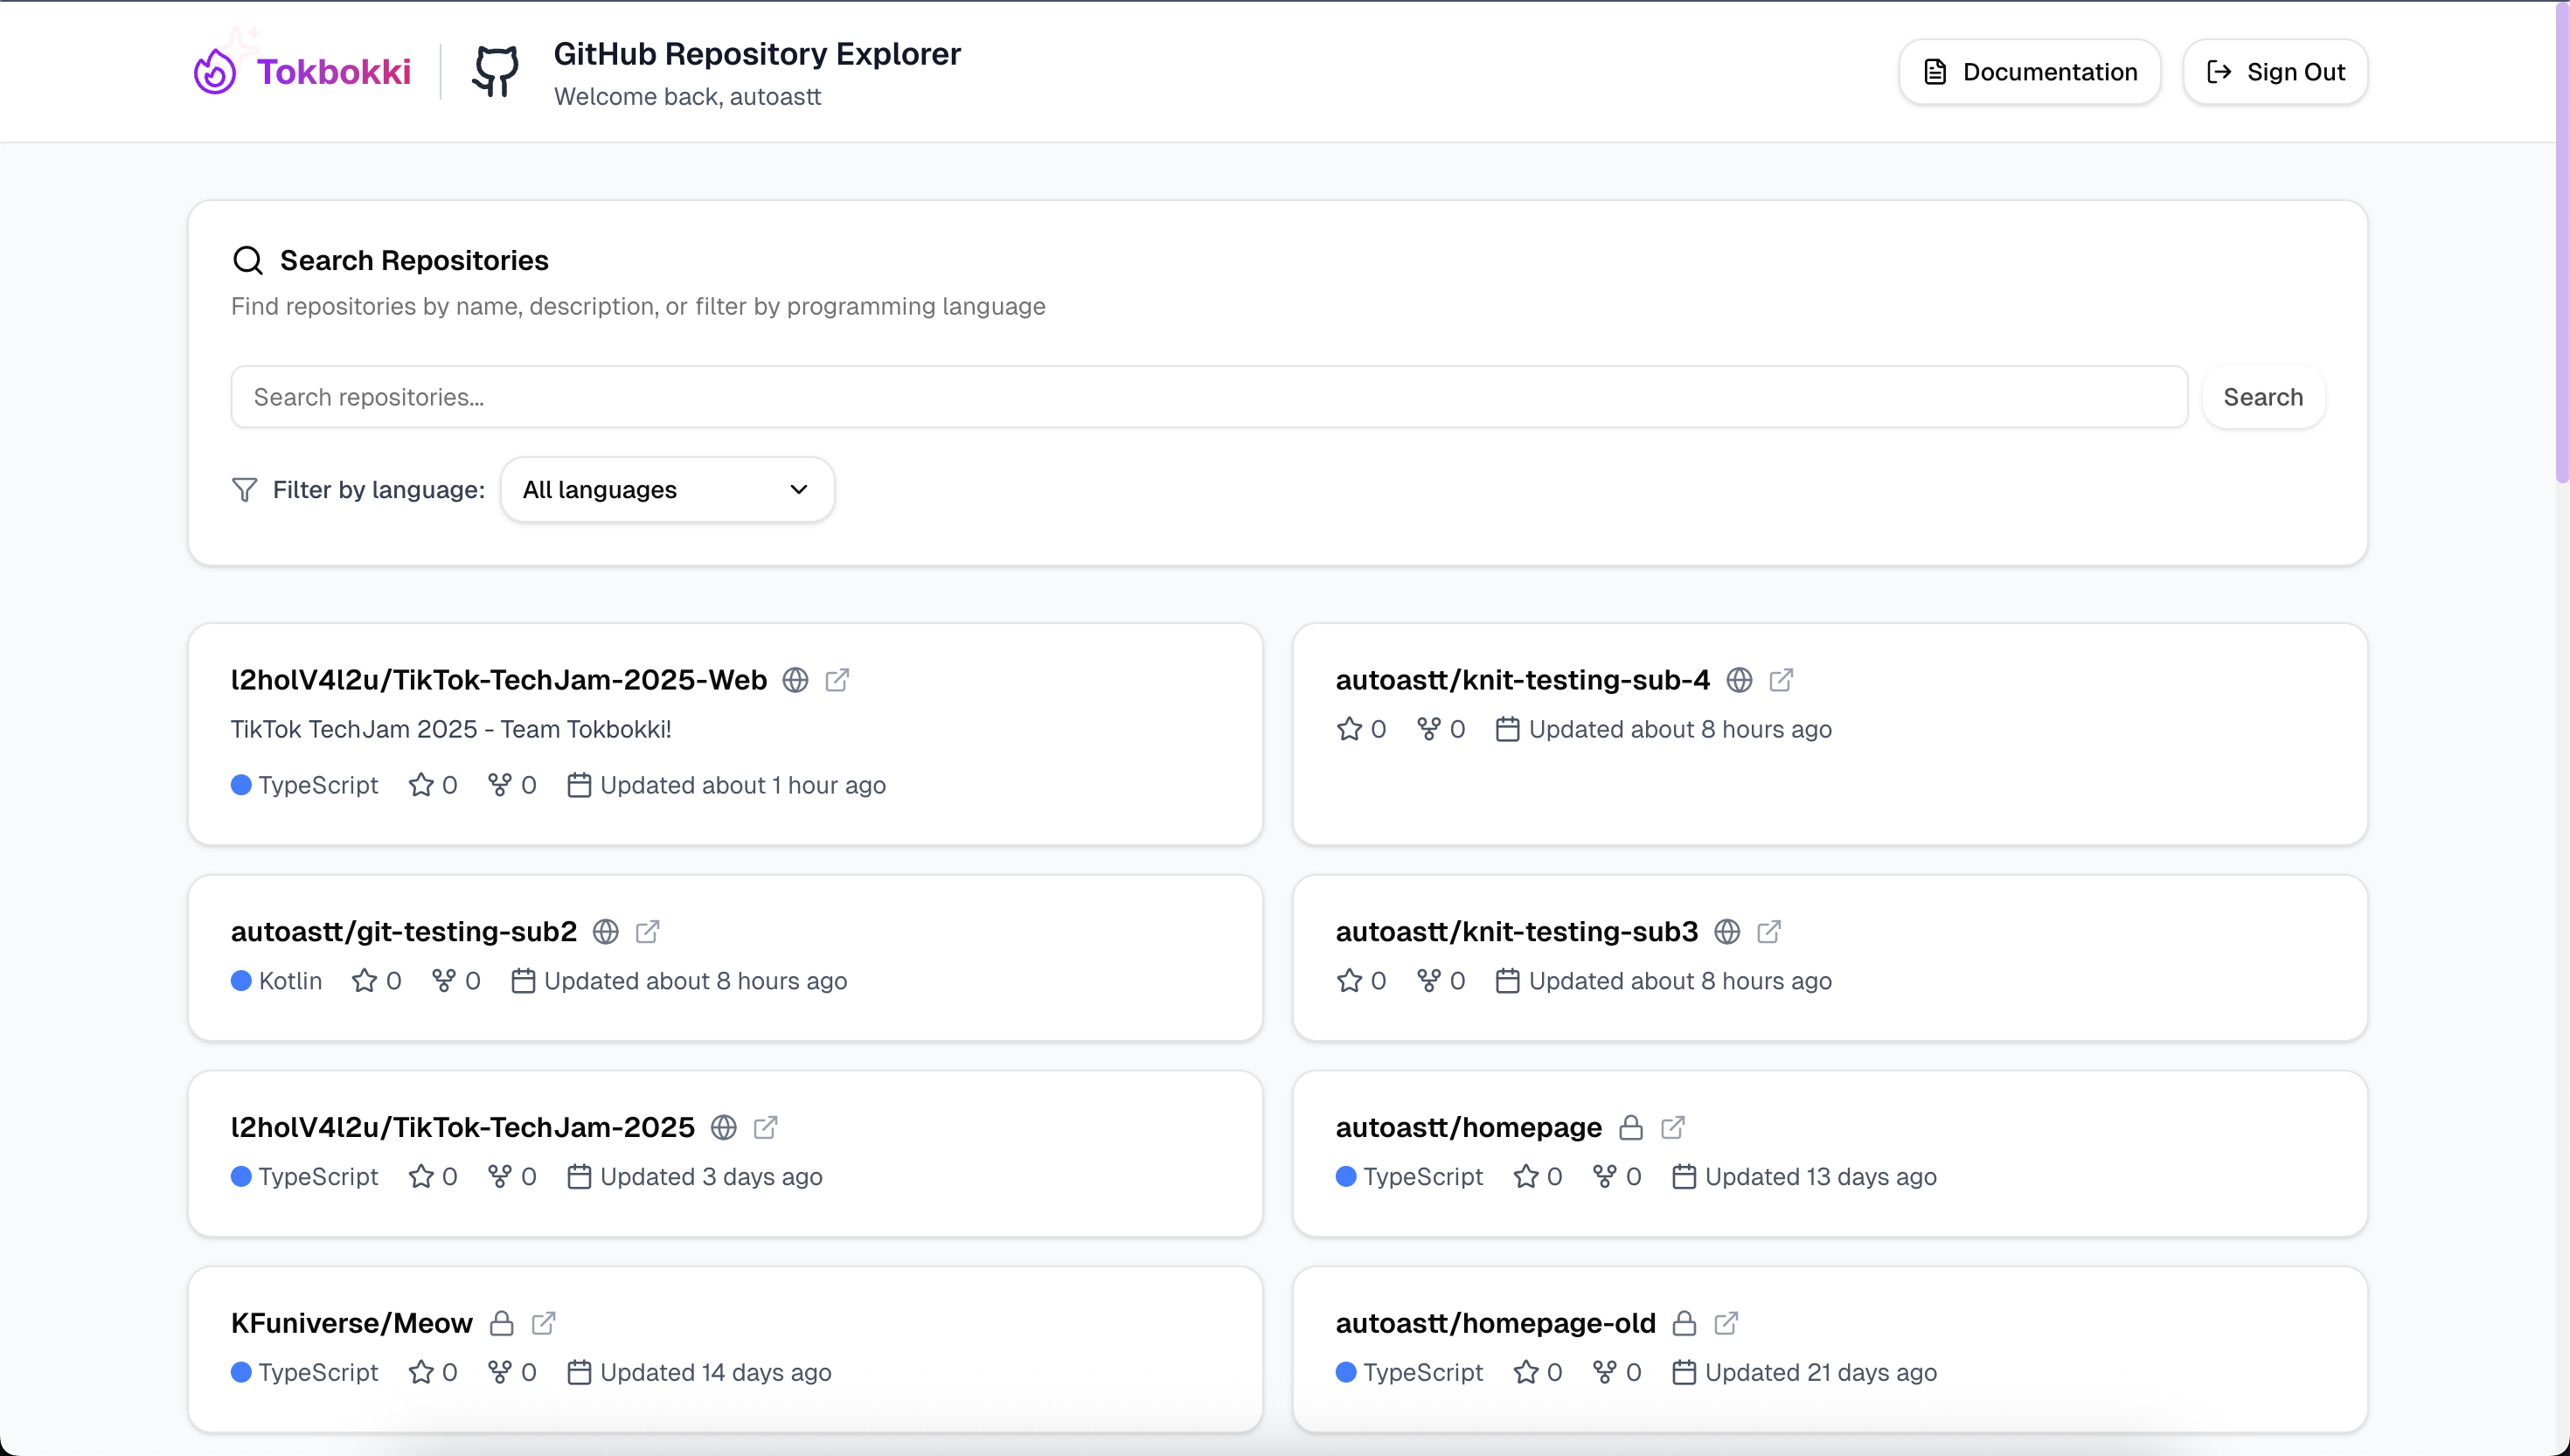Open external link for TikTok-TechJam-2025-Web
The height and width of the screenshot is (1456, 2570).
(x=837, y=680)
